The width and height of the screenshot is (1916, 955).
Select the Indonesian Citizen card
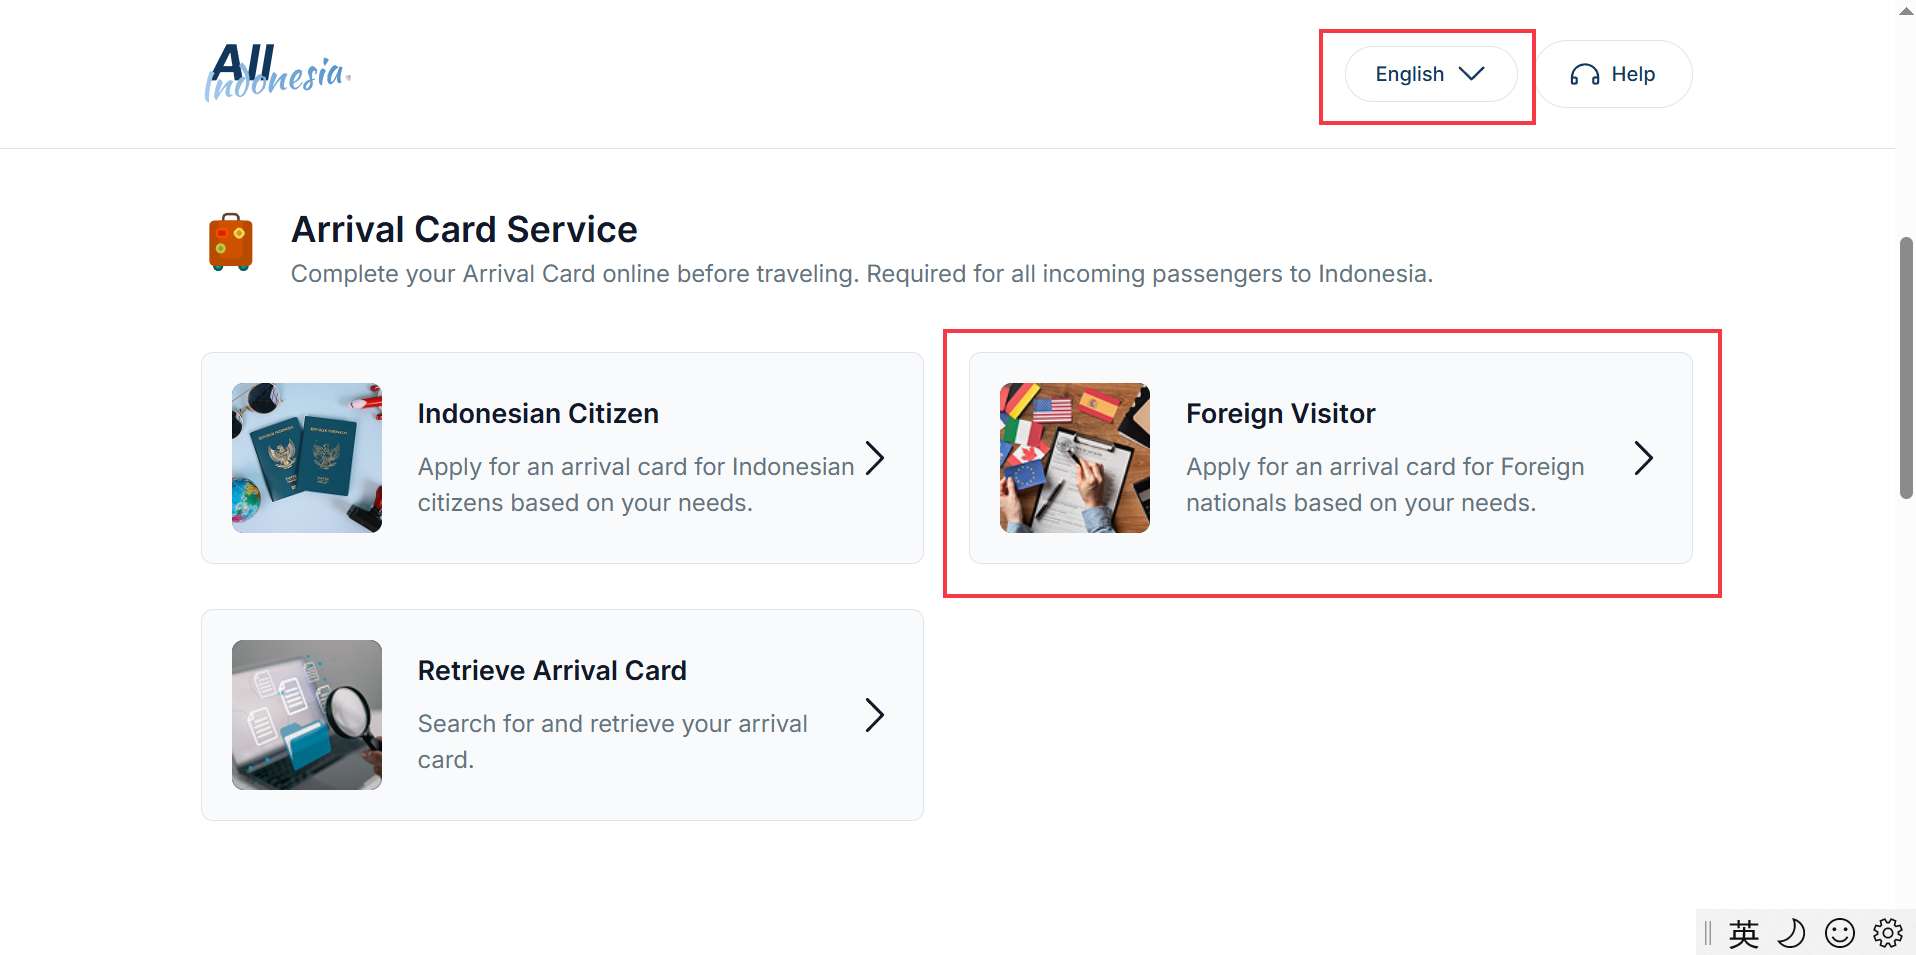coord(561,458)
